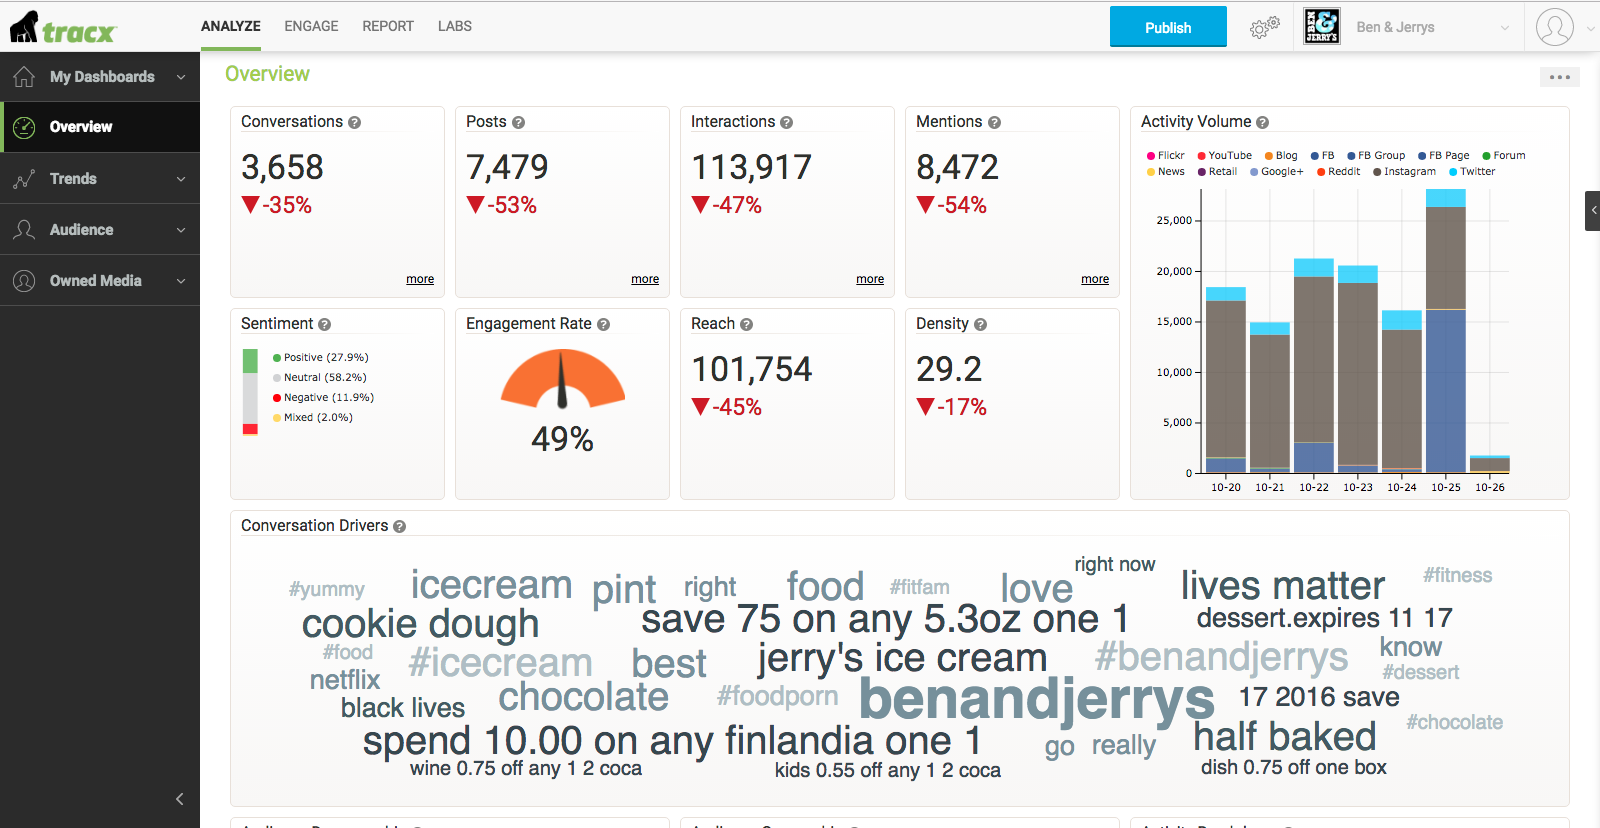The width and height of the screenshot is (1600, 828).
Task: Switch to the ENGAGE tab
Action: [x=311, y=26]
